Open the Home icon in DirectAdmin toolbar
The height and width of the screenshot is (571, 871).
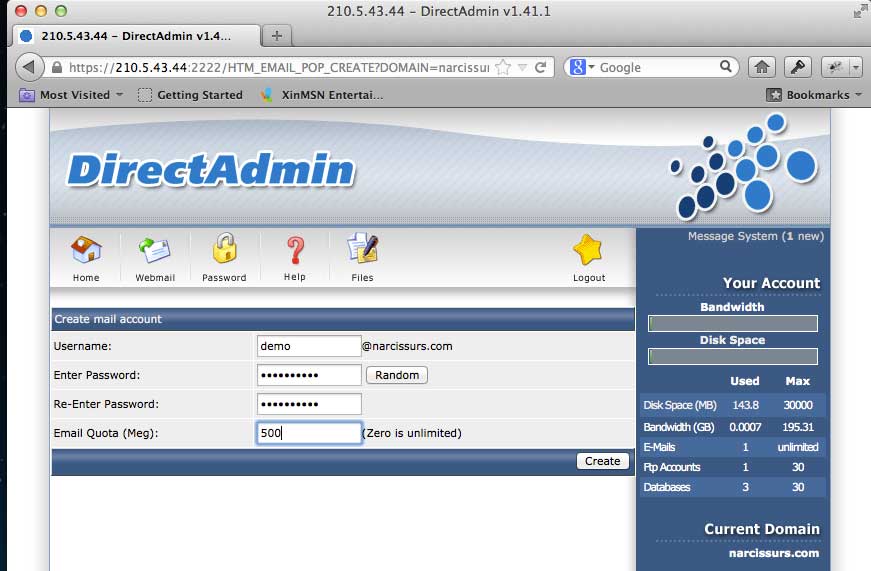(86, 250)
